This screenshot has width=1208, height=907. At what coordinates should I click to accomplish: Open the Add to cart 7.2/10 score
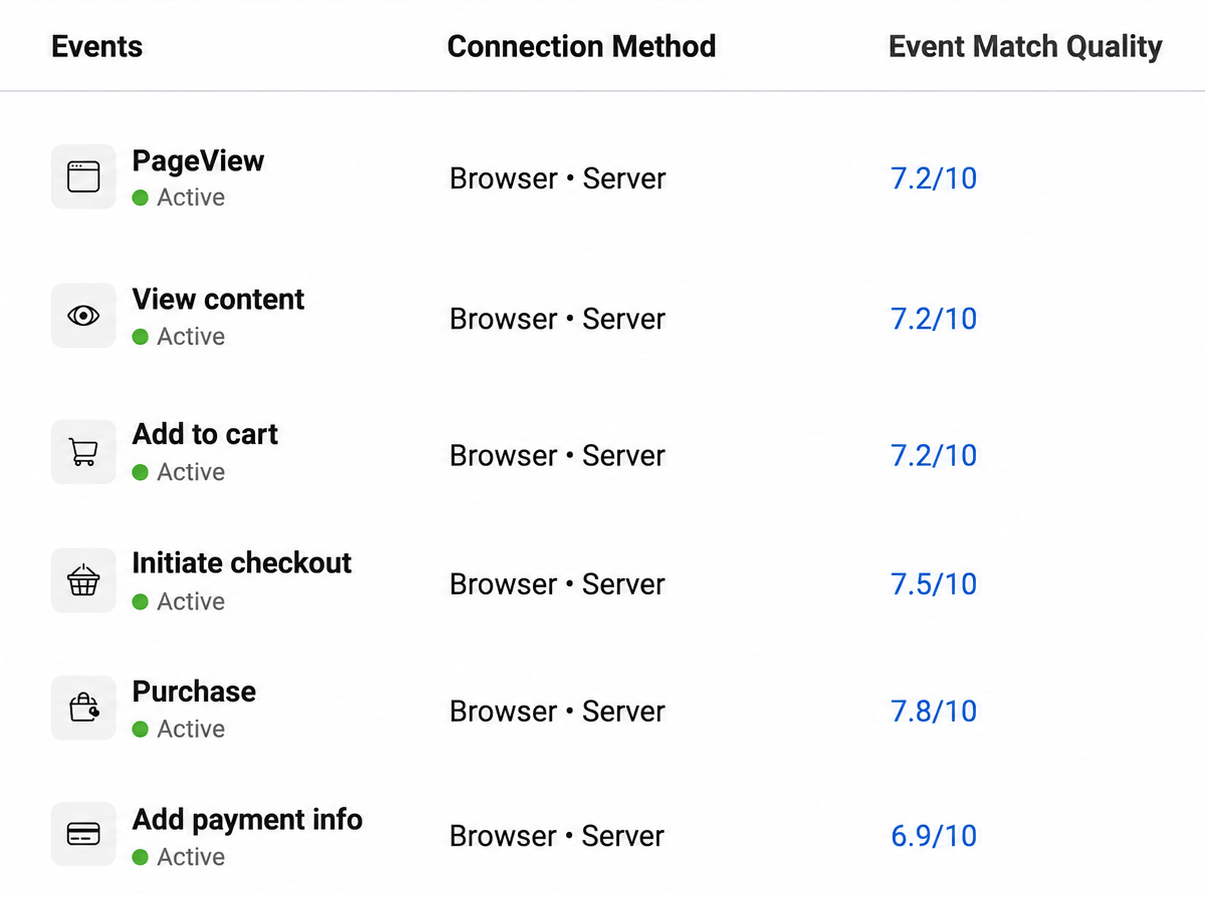[933, 456]
